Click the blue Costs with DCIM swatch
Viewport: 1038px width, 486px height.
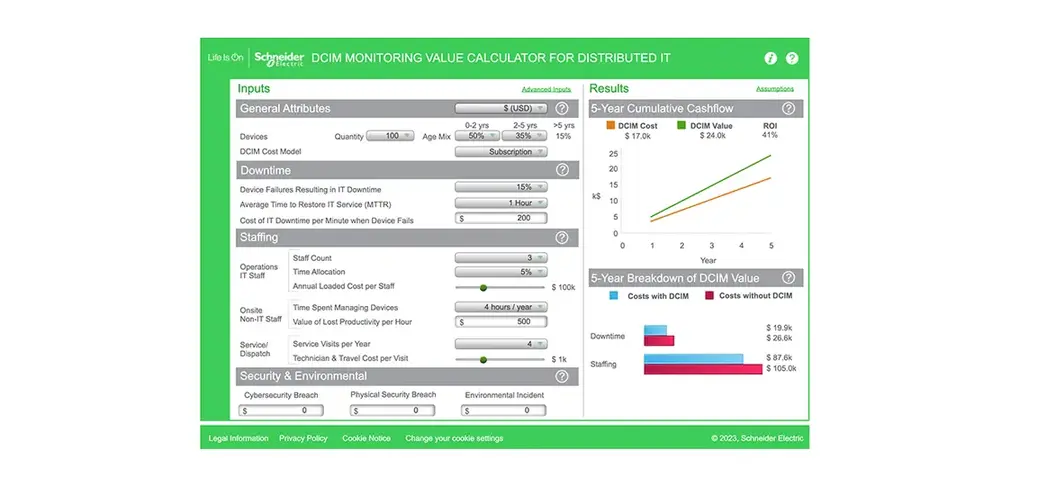pyautogui.click(x=614, y=296)
